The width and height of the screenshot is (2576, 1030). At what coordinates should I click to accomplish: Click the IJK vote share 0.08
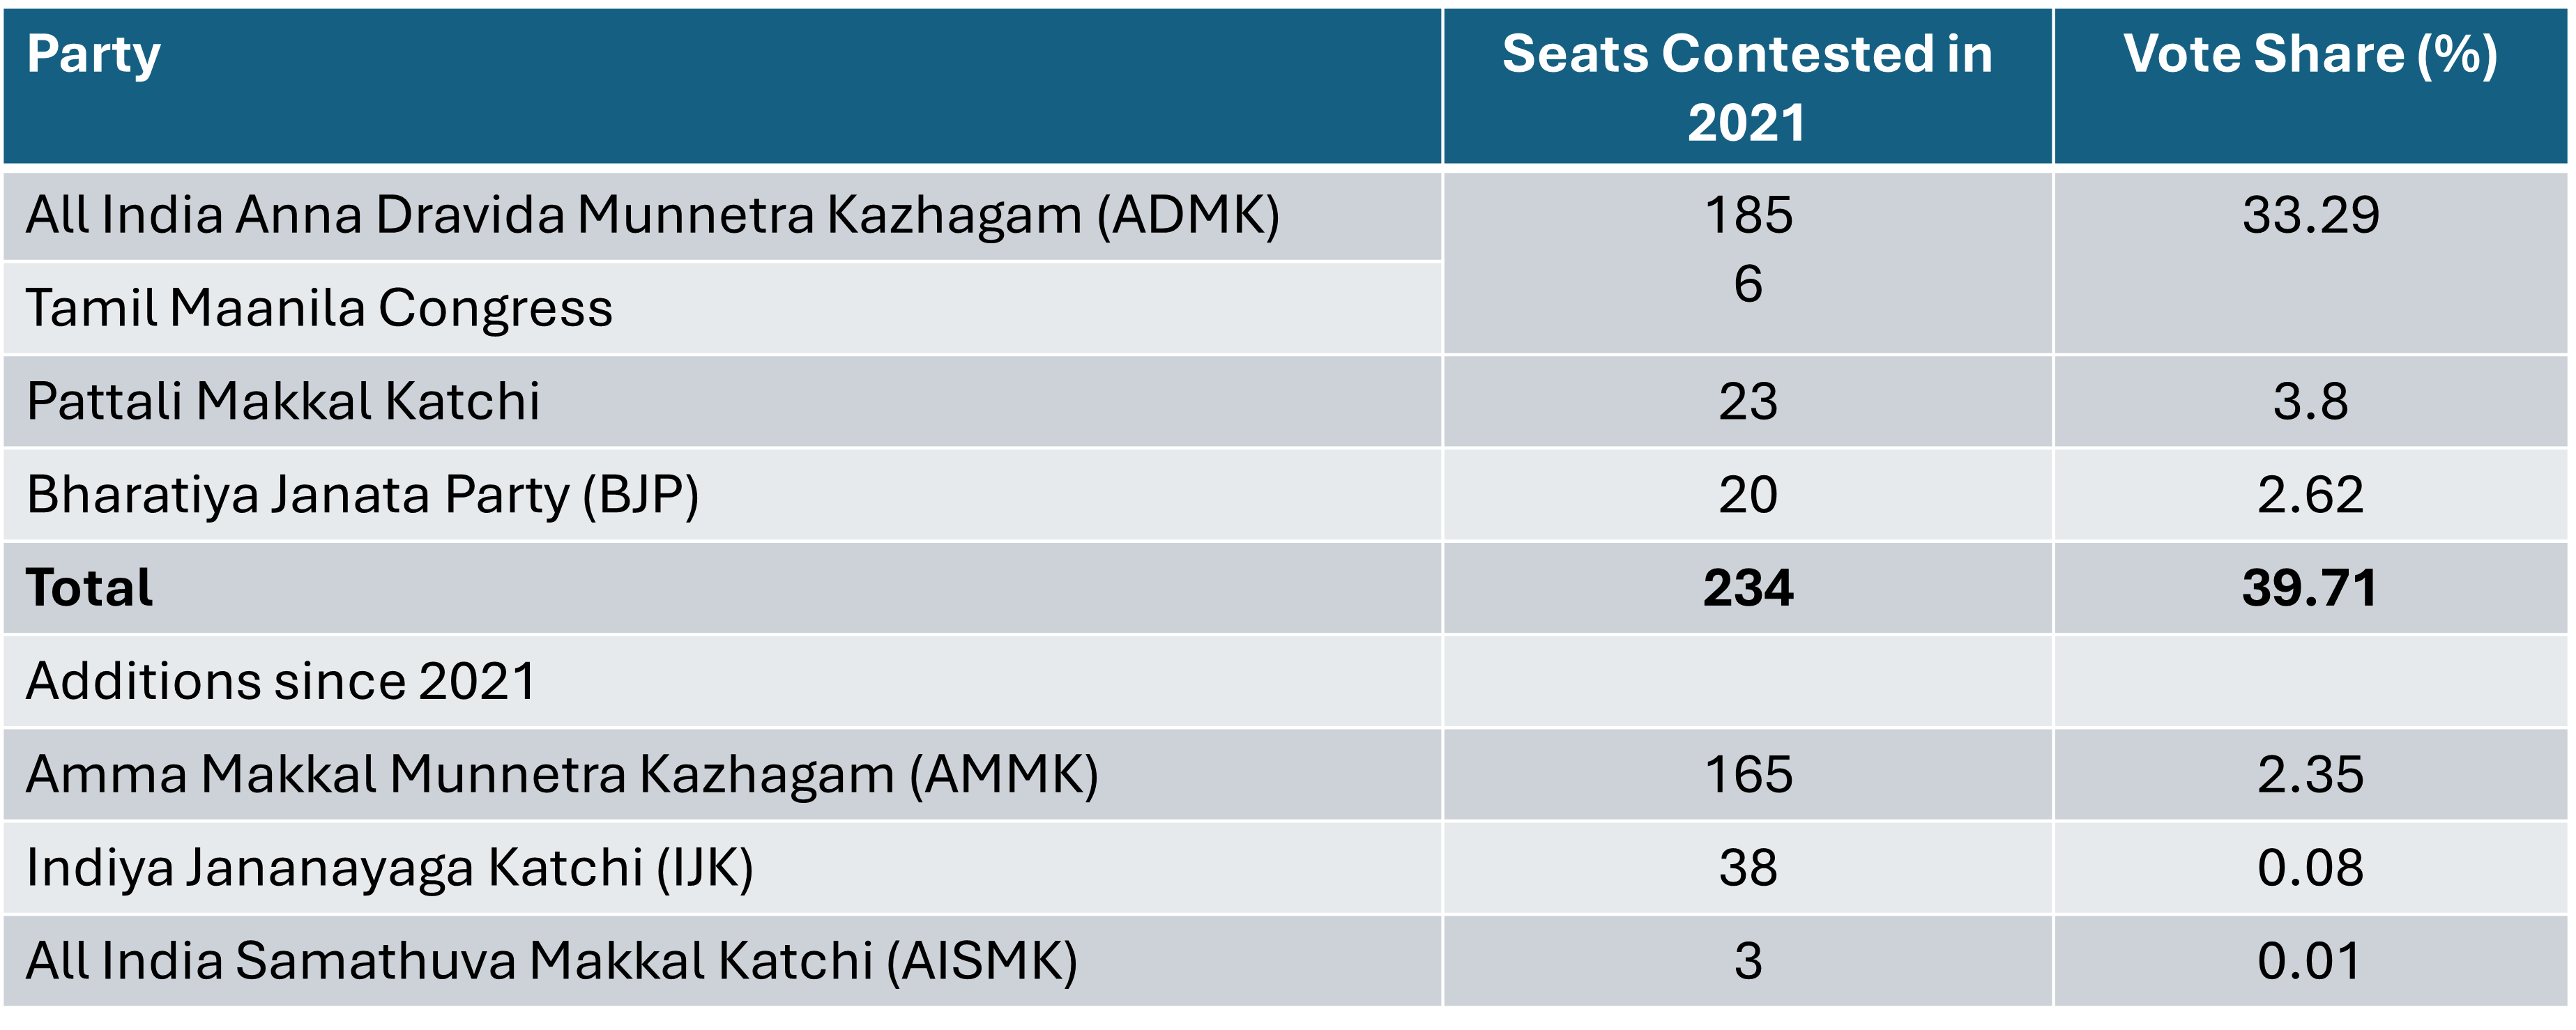(x=2310, y=867)
